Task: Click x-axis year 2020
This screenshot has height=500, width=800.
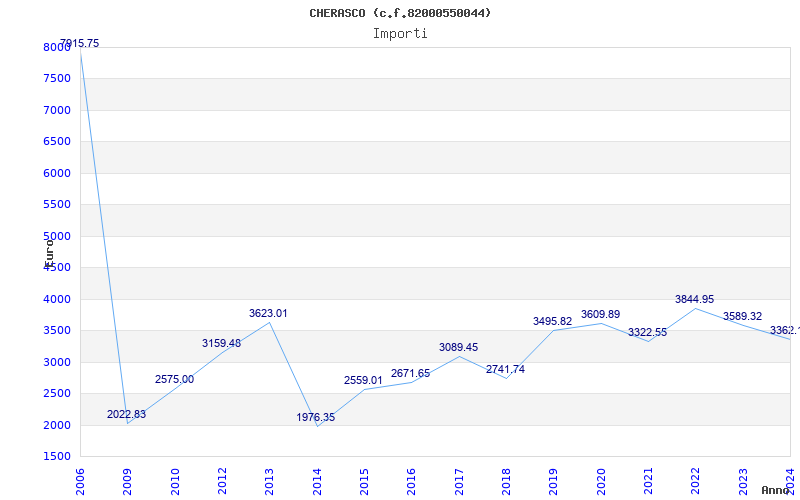Action: (601, 482)
